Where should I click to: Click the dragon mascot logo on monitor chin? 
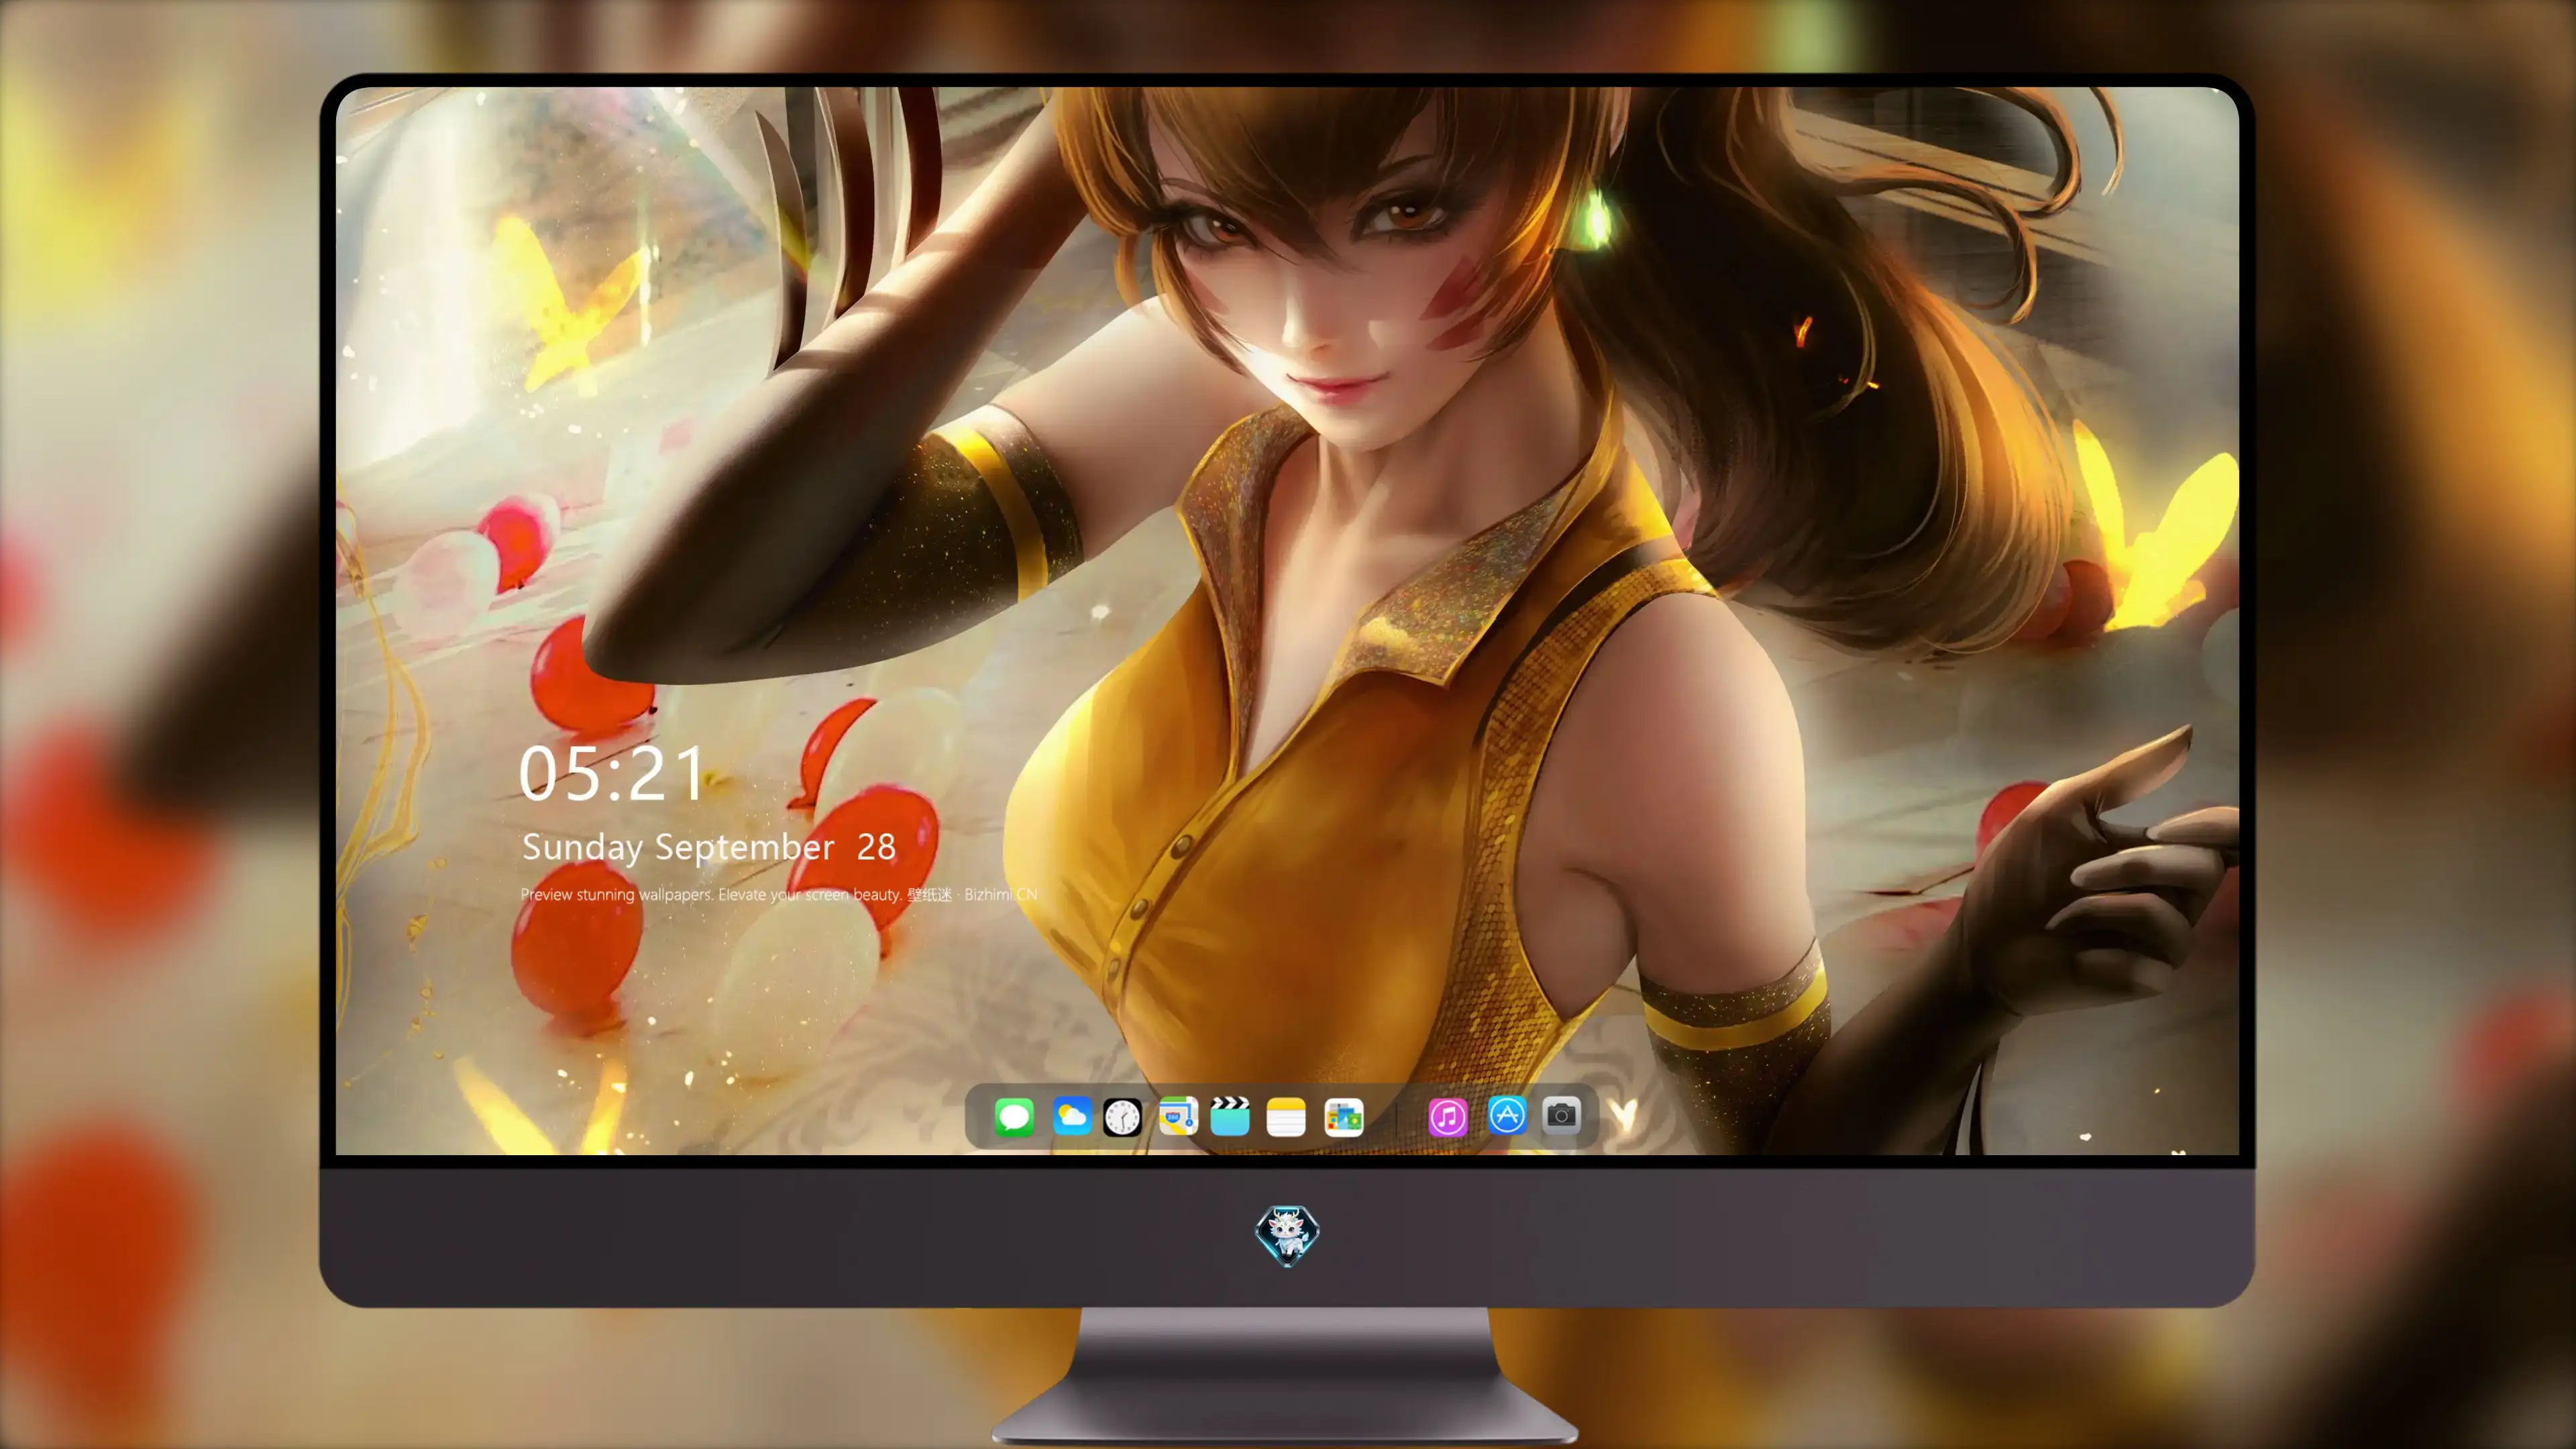(x=1287, y=1235)
